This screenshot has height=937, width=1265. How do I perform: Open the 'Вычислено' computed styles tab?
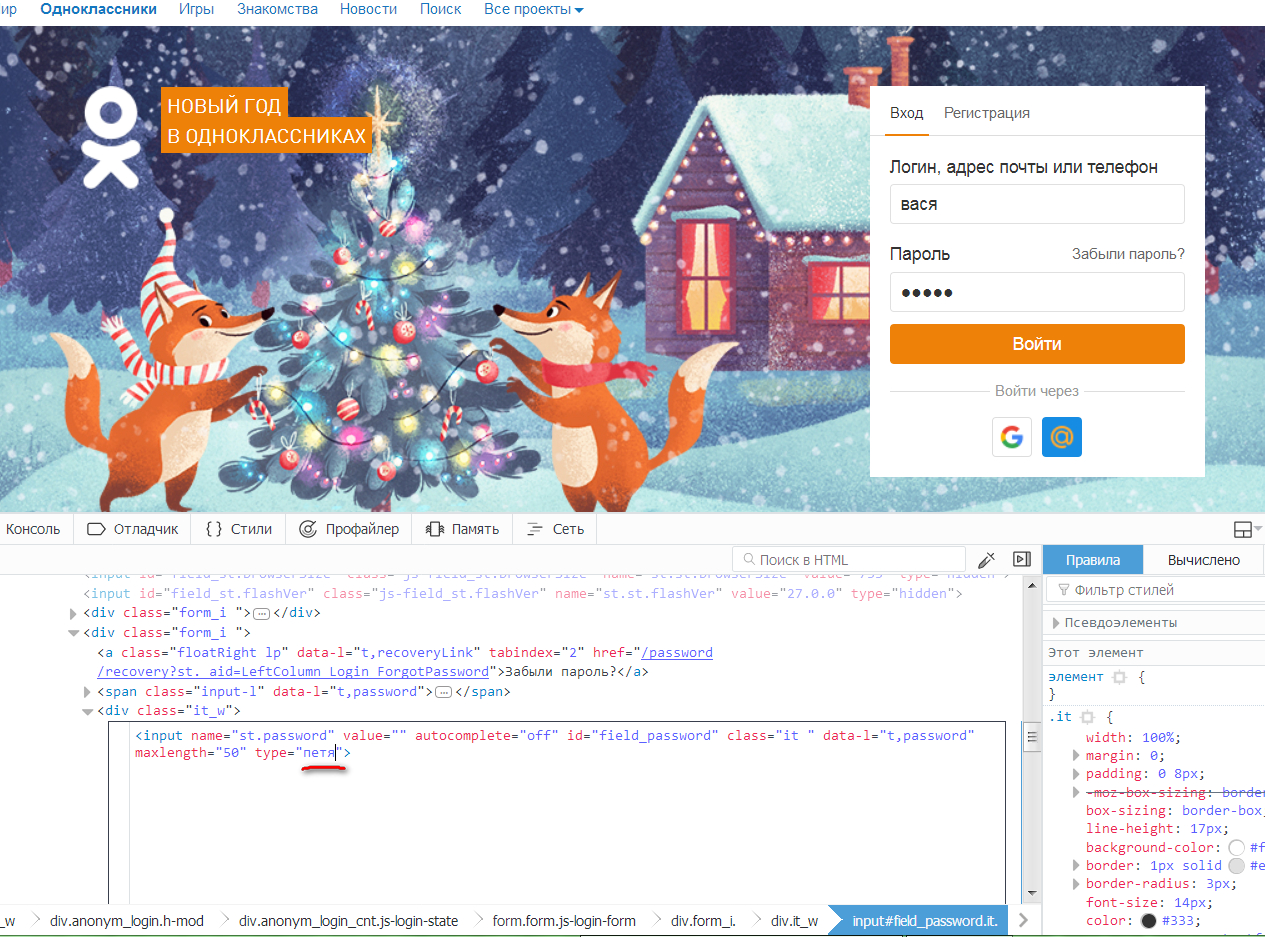click(1202, 560)
